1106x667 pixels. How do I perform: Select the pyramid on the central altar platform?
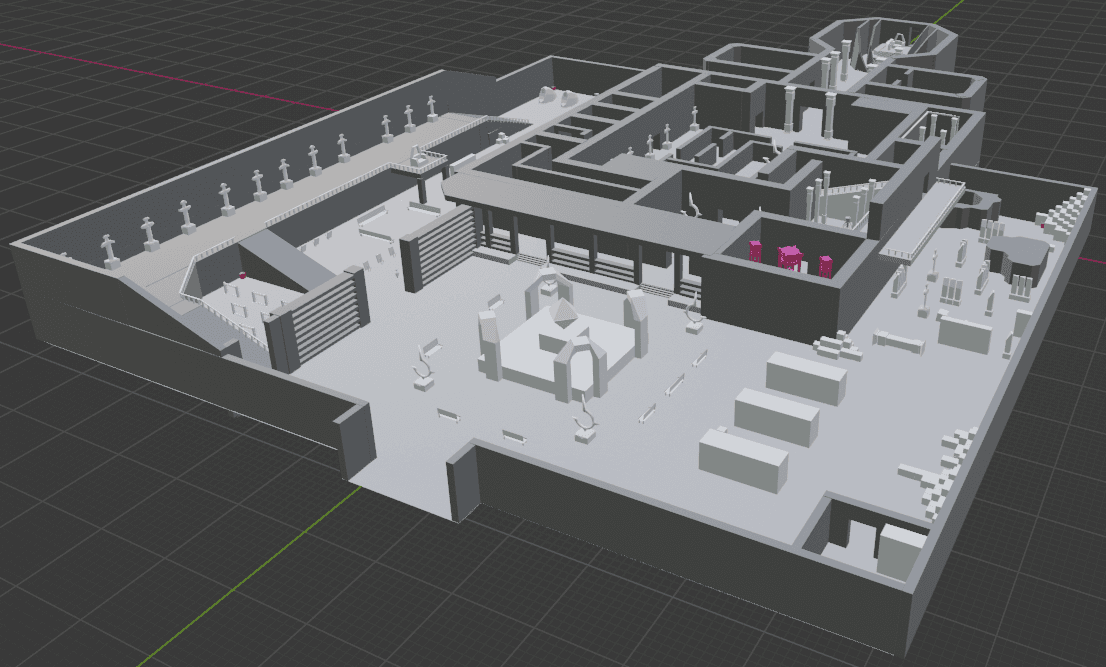562,313
